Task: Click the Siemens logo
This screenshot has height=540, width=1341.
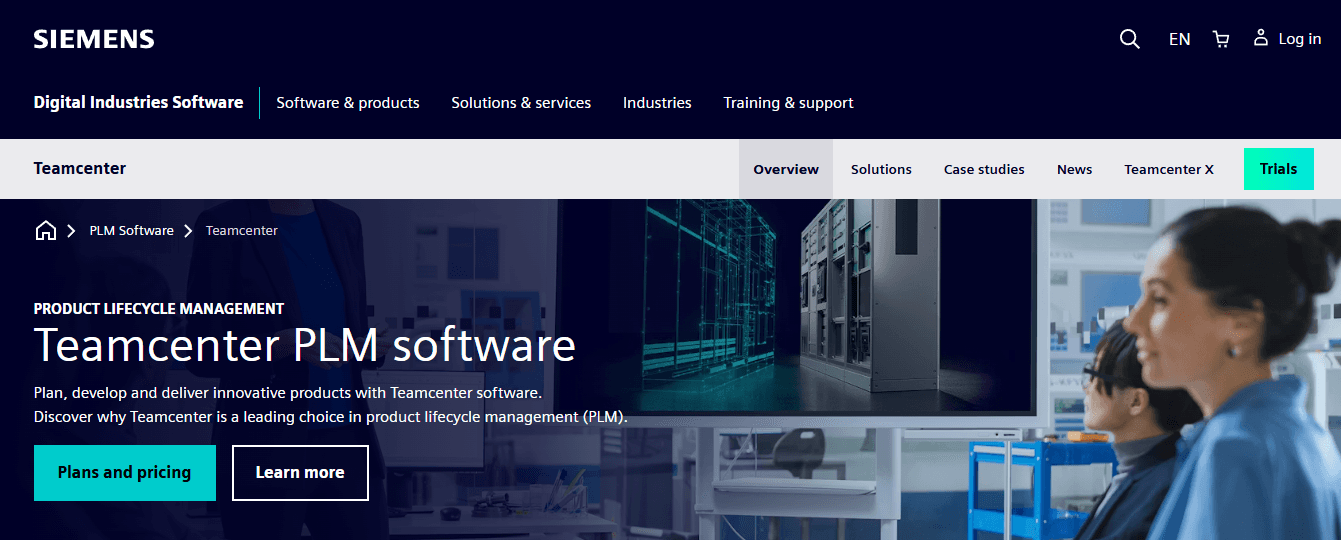Action: [x=94, y=39]
